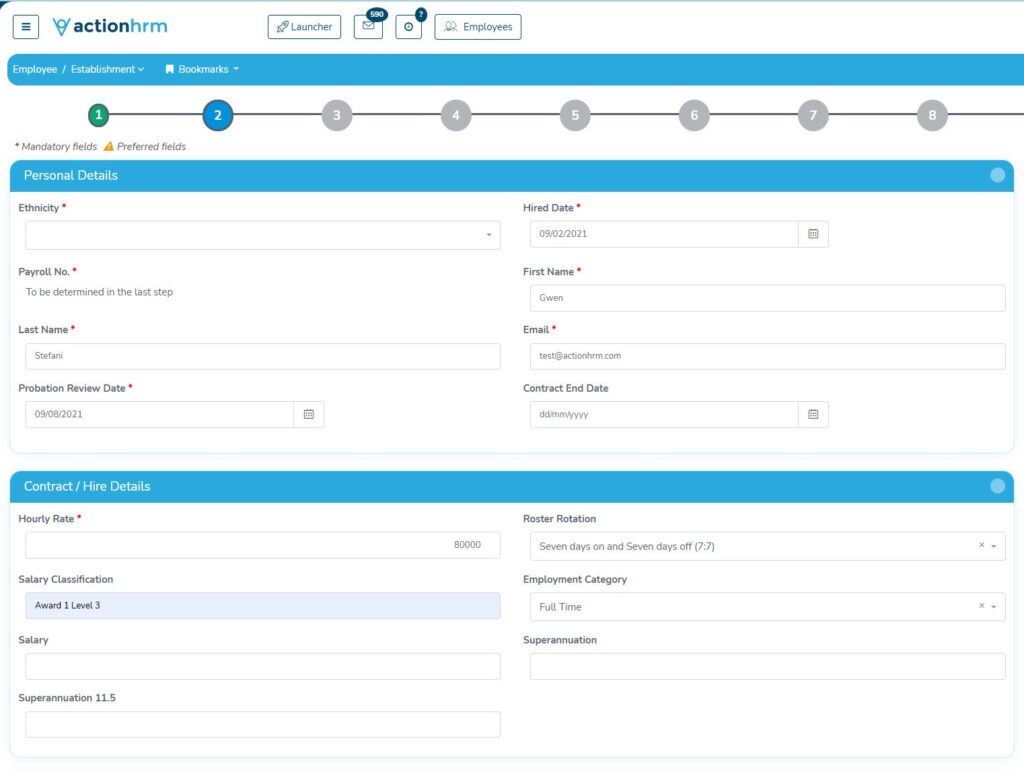Click the clock icon with 7 badge
The image size is (1024, 772).
click(x=408, y=27)
